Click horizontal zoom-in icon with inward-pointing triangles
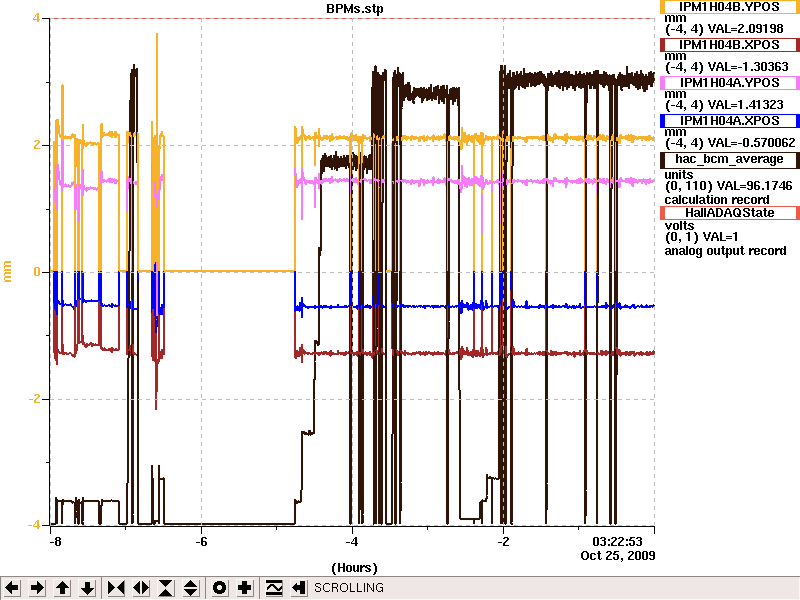Image resolution: width=800 pixels, height=600 pixels. (116, 588)
